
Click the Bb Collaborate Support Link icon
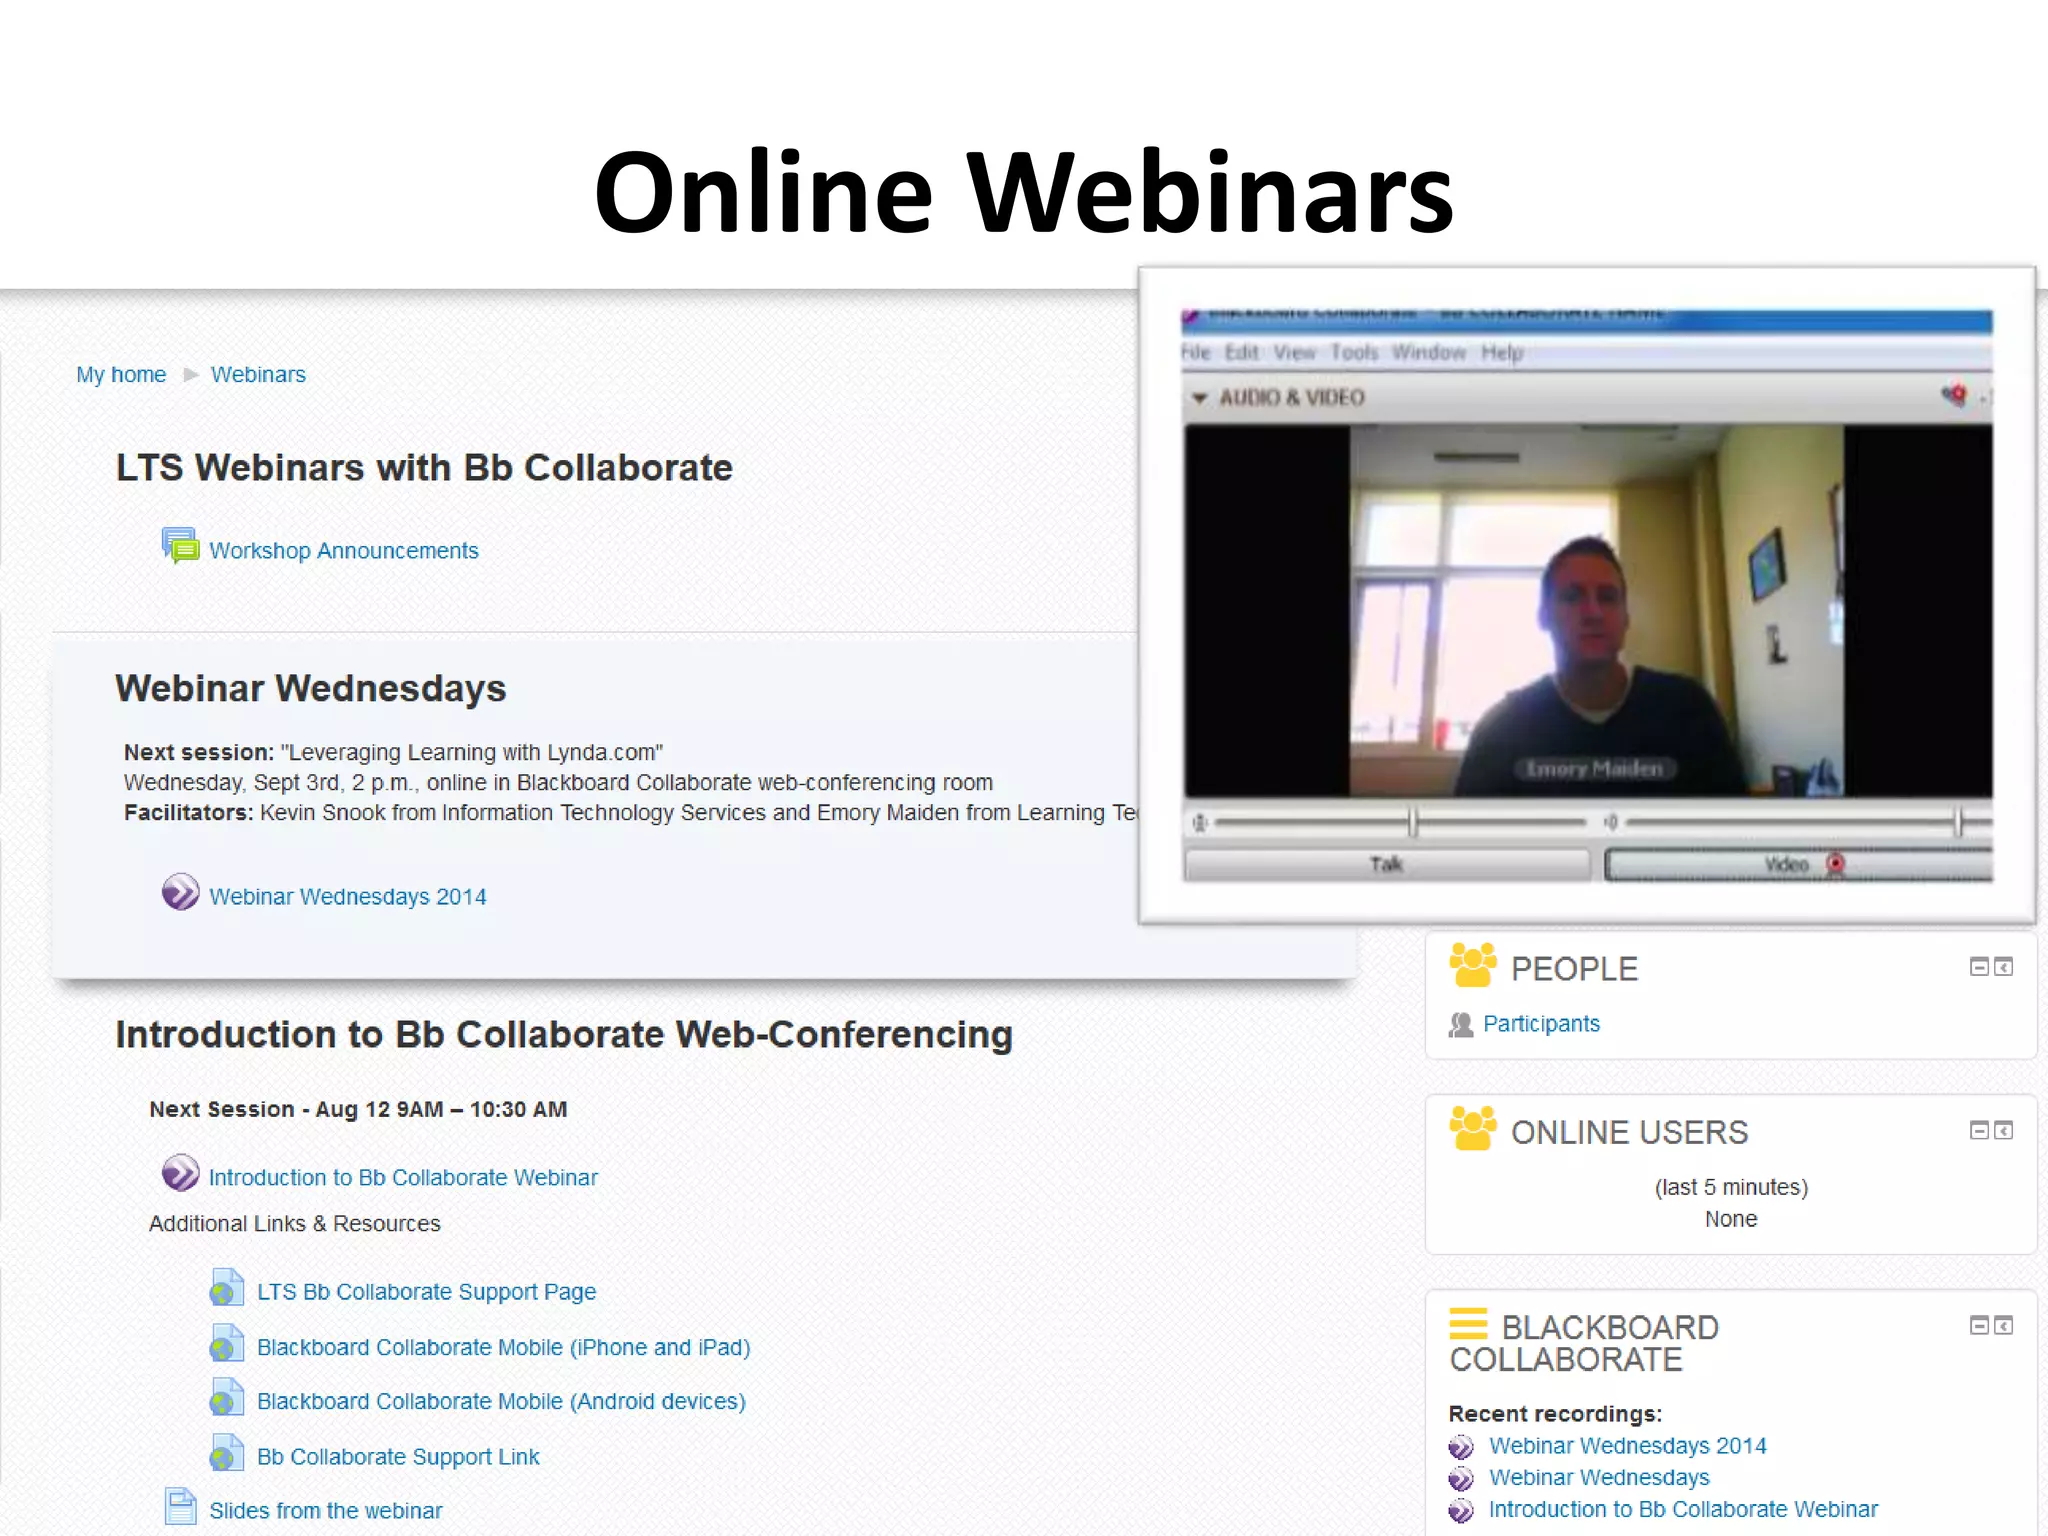227,1453
